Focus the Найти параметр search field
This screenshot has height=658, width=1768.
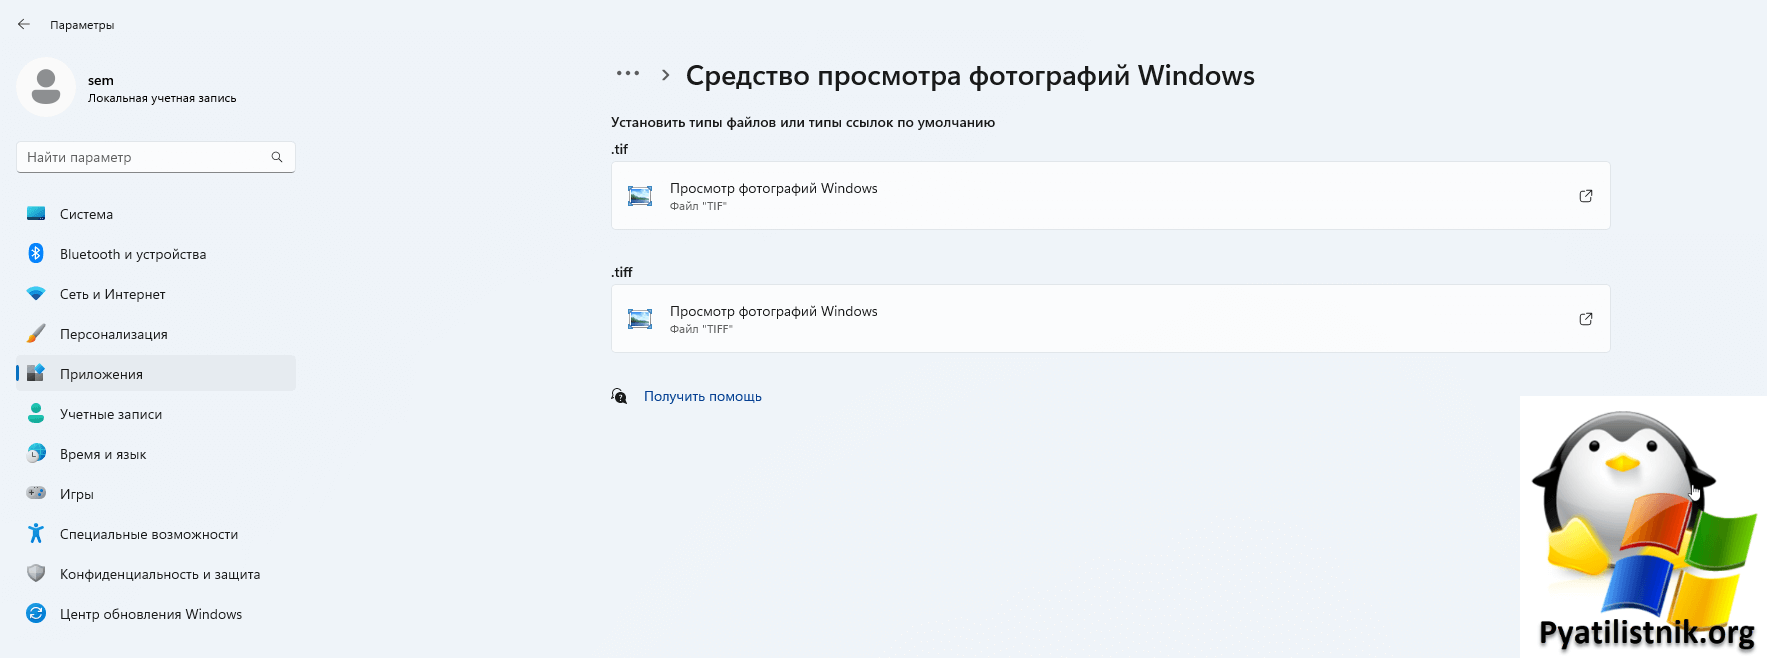[x=156, y=157]
